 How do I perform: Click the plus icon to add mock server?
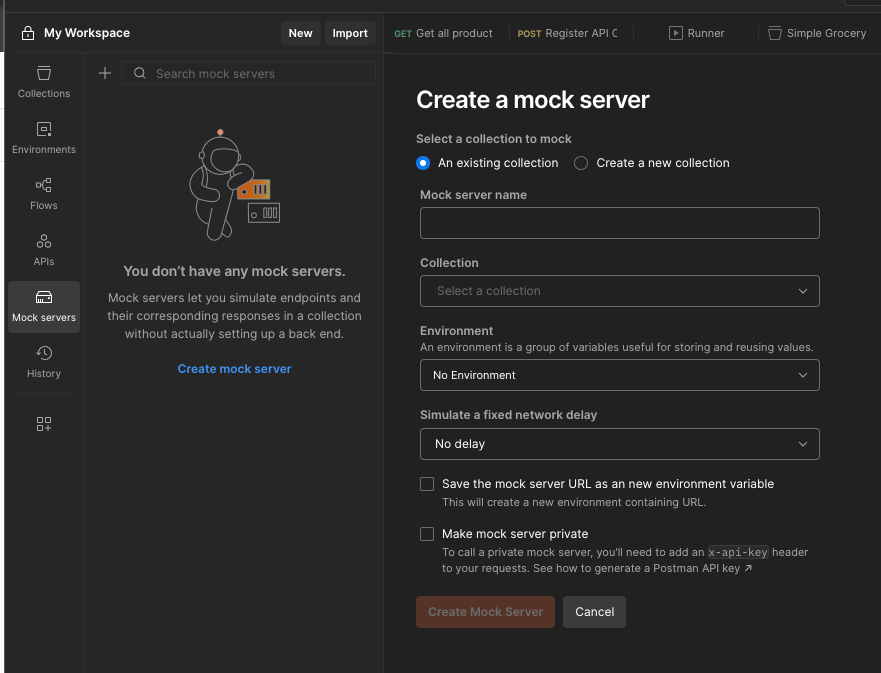point(105,73)
